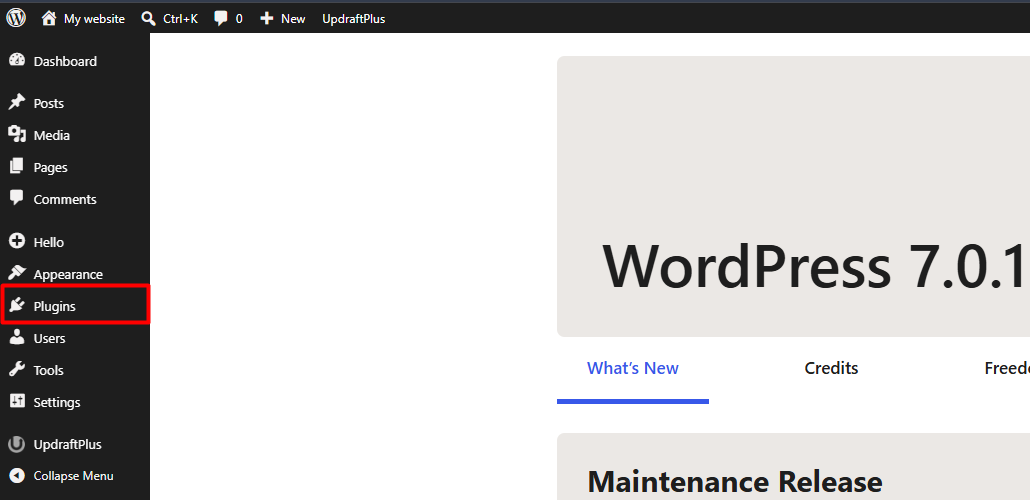Click the WordPress logo icon
The height and width of the screenshot is (500, 1030).
[x=16, y=18]
